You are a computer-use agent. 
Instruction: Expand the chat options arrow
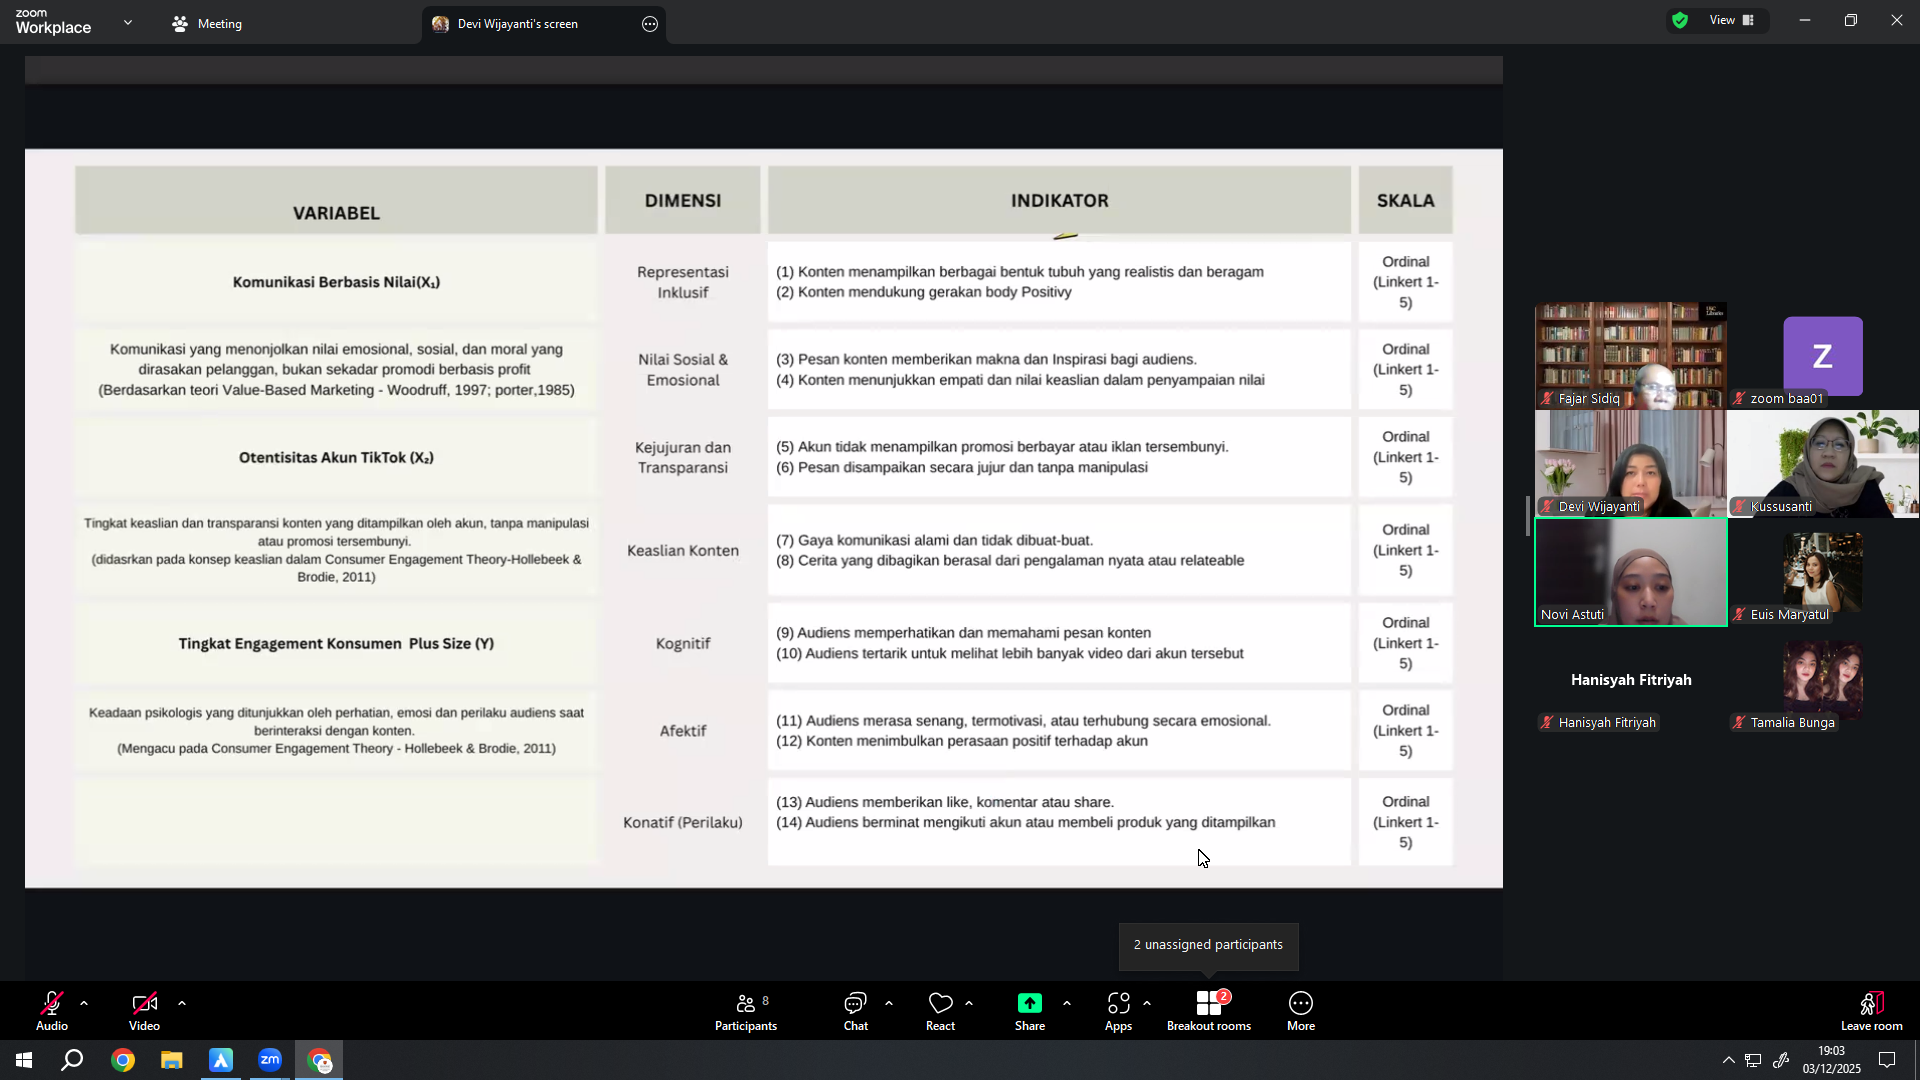click(889, 1003)
